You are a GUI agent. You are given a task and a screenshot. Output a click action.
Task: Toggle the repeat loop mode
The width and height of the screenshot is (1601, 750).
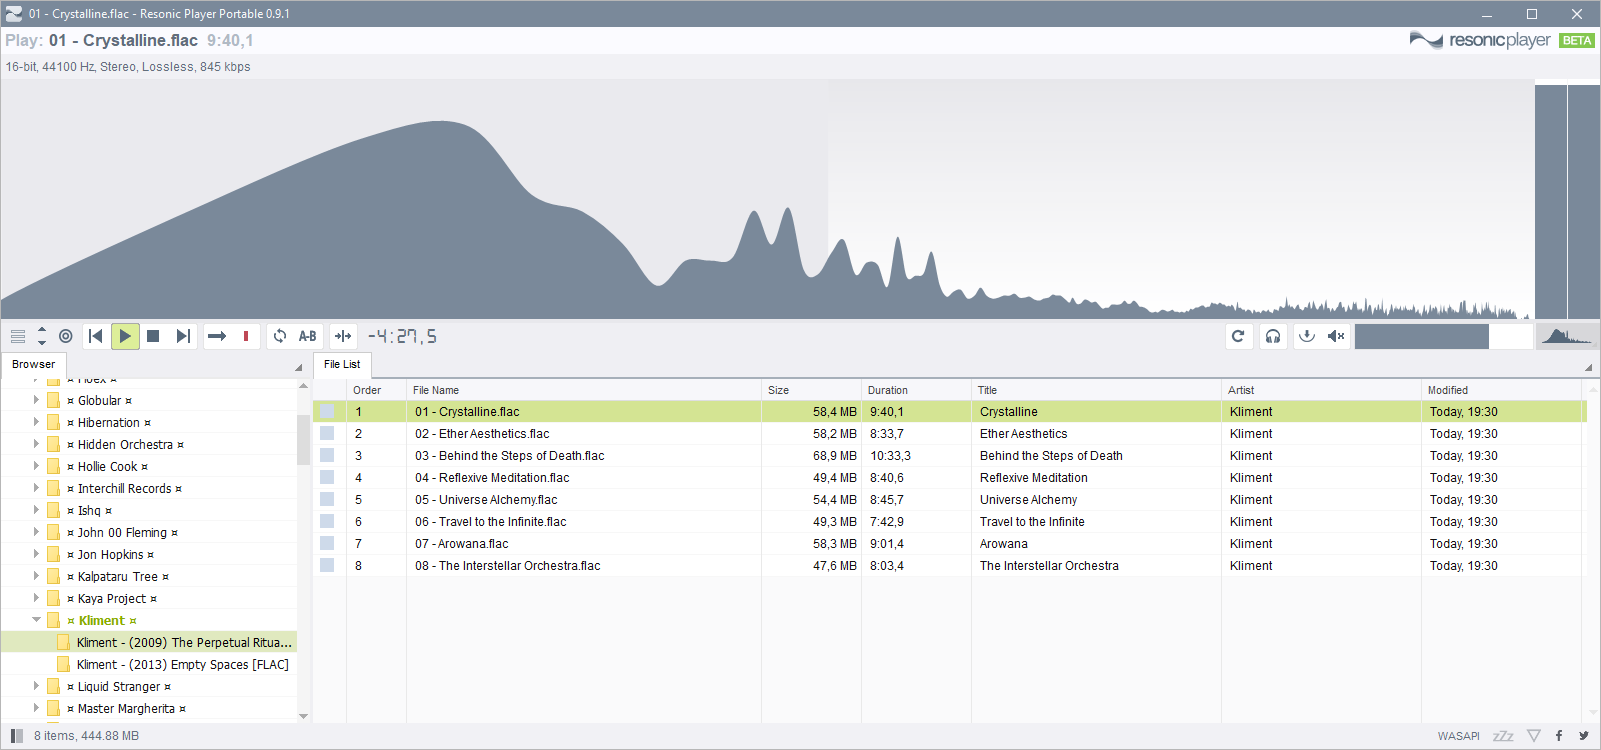280,336
